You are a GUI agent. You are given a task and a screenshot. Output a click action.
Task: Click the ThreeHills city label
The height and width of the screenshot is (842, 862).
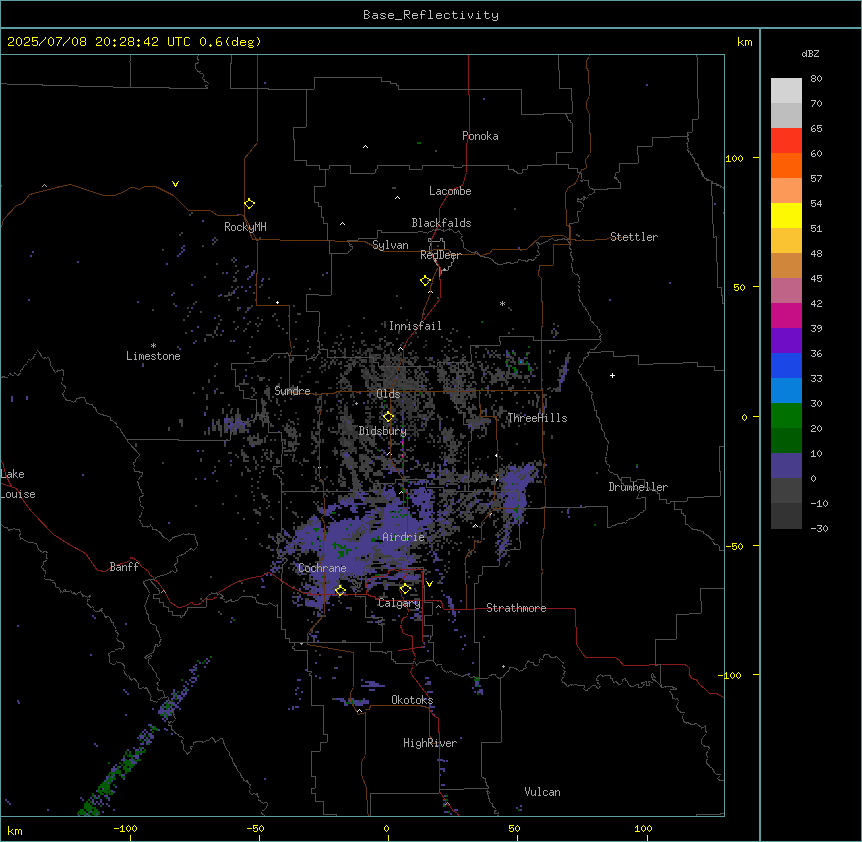tap(537, 418)
